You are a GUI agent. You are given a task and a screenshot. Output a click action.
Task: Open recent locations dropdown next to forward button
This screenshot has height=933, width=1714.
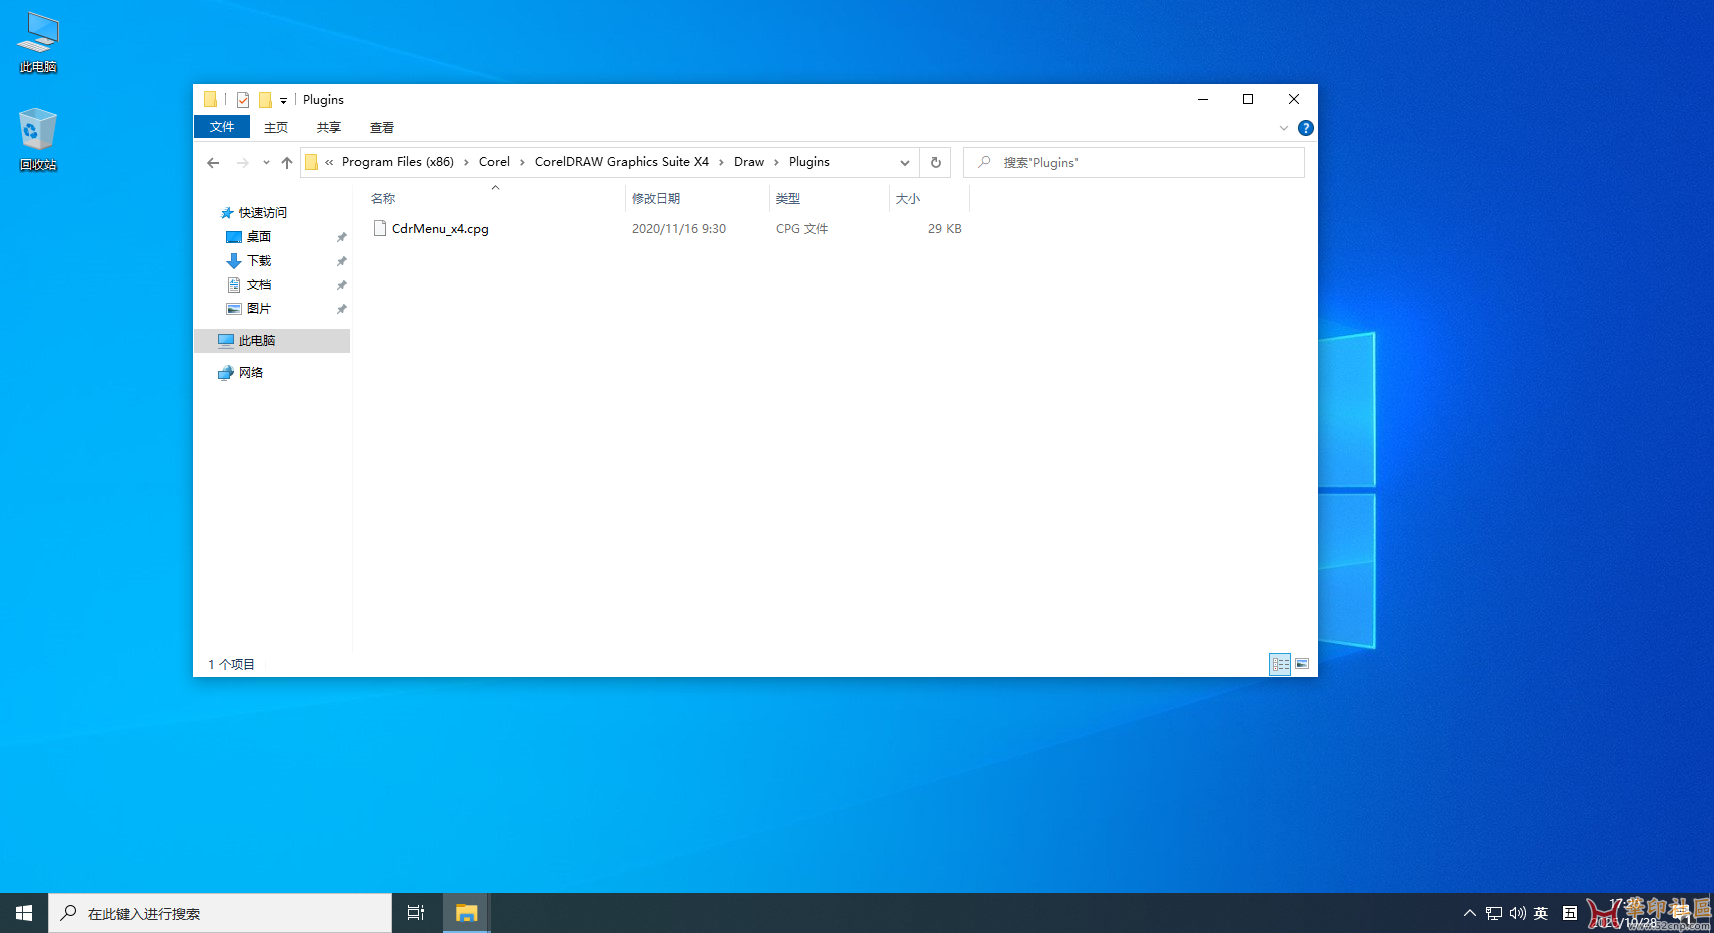click(265, 162)
